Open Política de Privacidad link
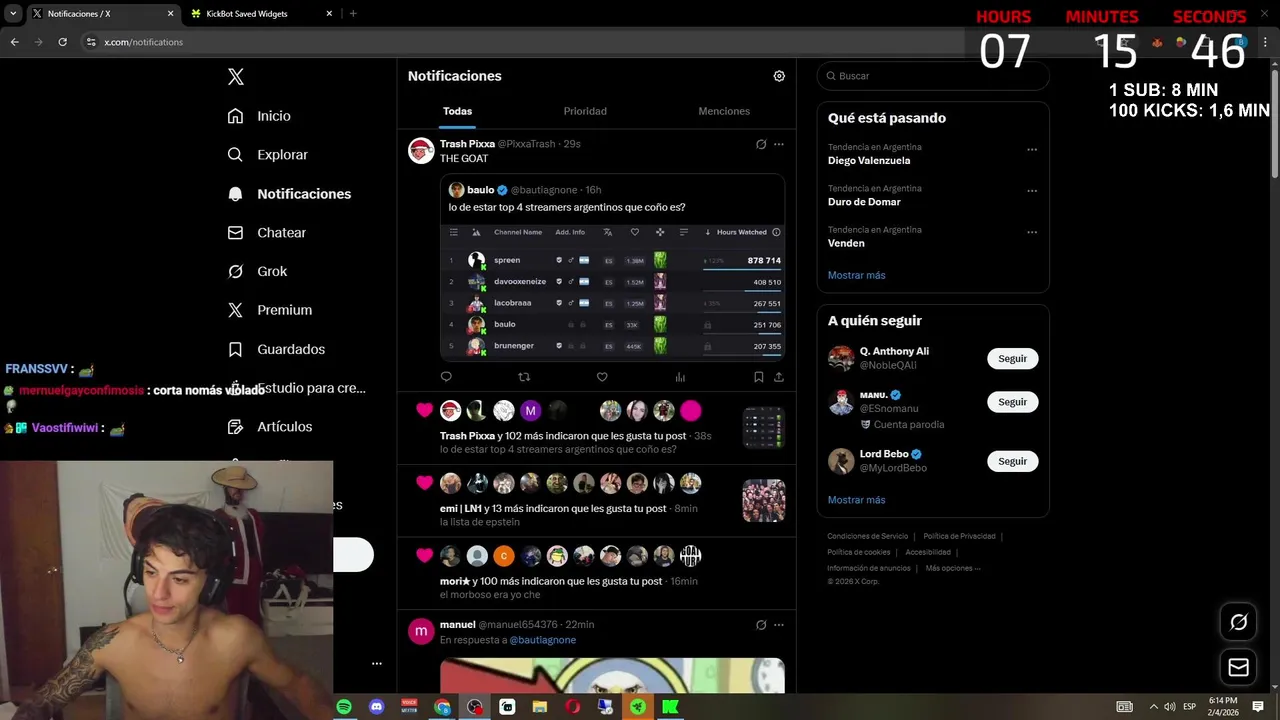1280x720 pixels. pos(959,536)
